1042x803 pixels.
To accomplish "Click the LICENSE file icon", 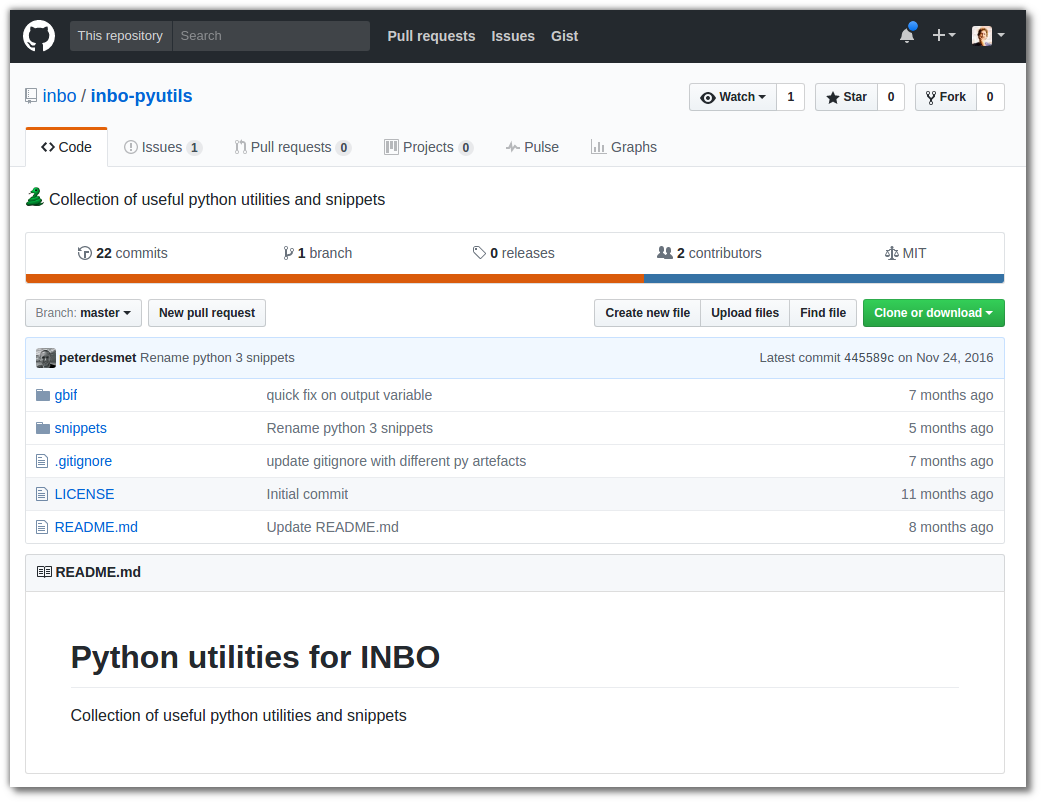I will [x=42, y=495].
